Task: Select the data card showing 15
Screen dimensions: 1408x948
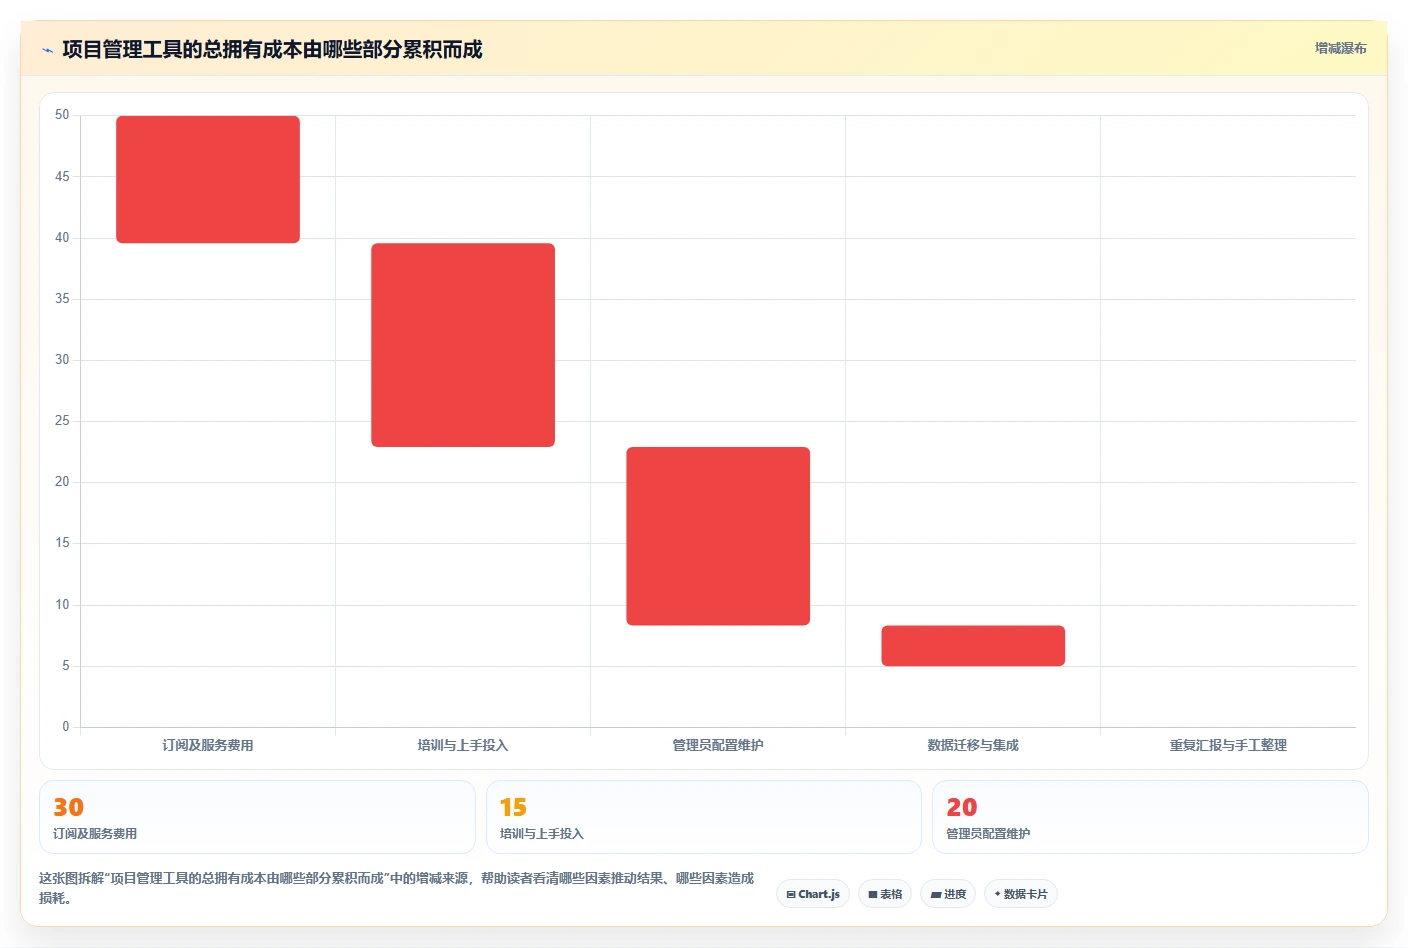Action: point(703,817)
